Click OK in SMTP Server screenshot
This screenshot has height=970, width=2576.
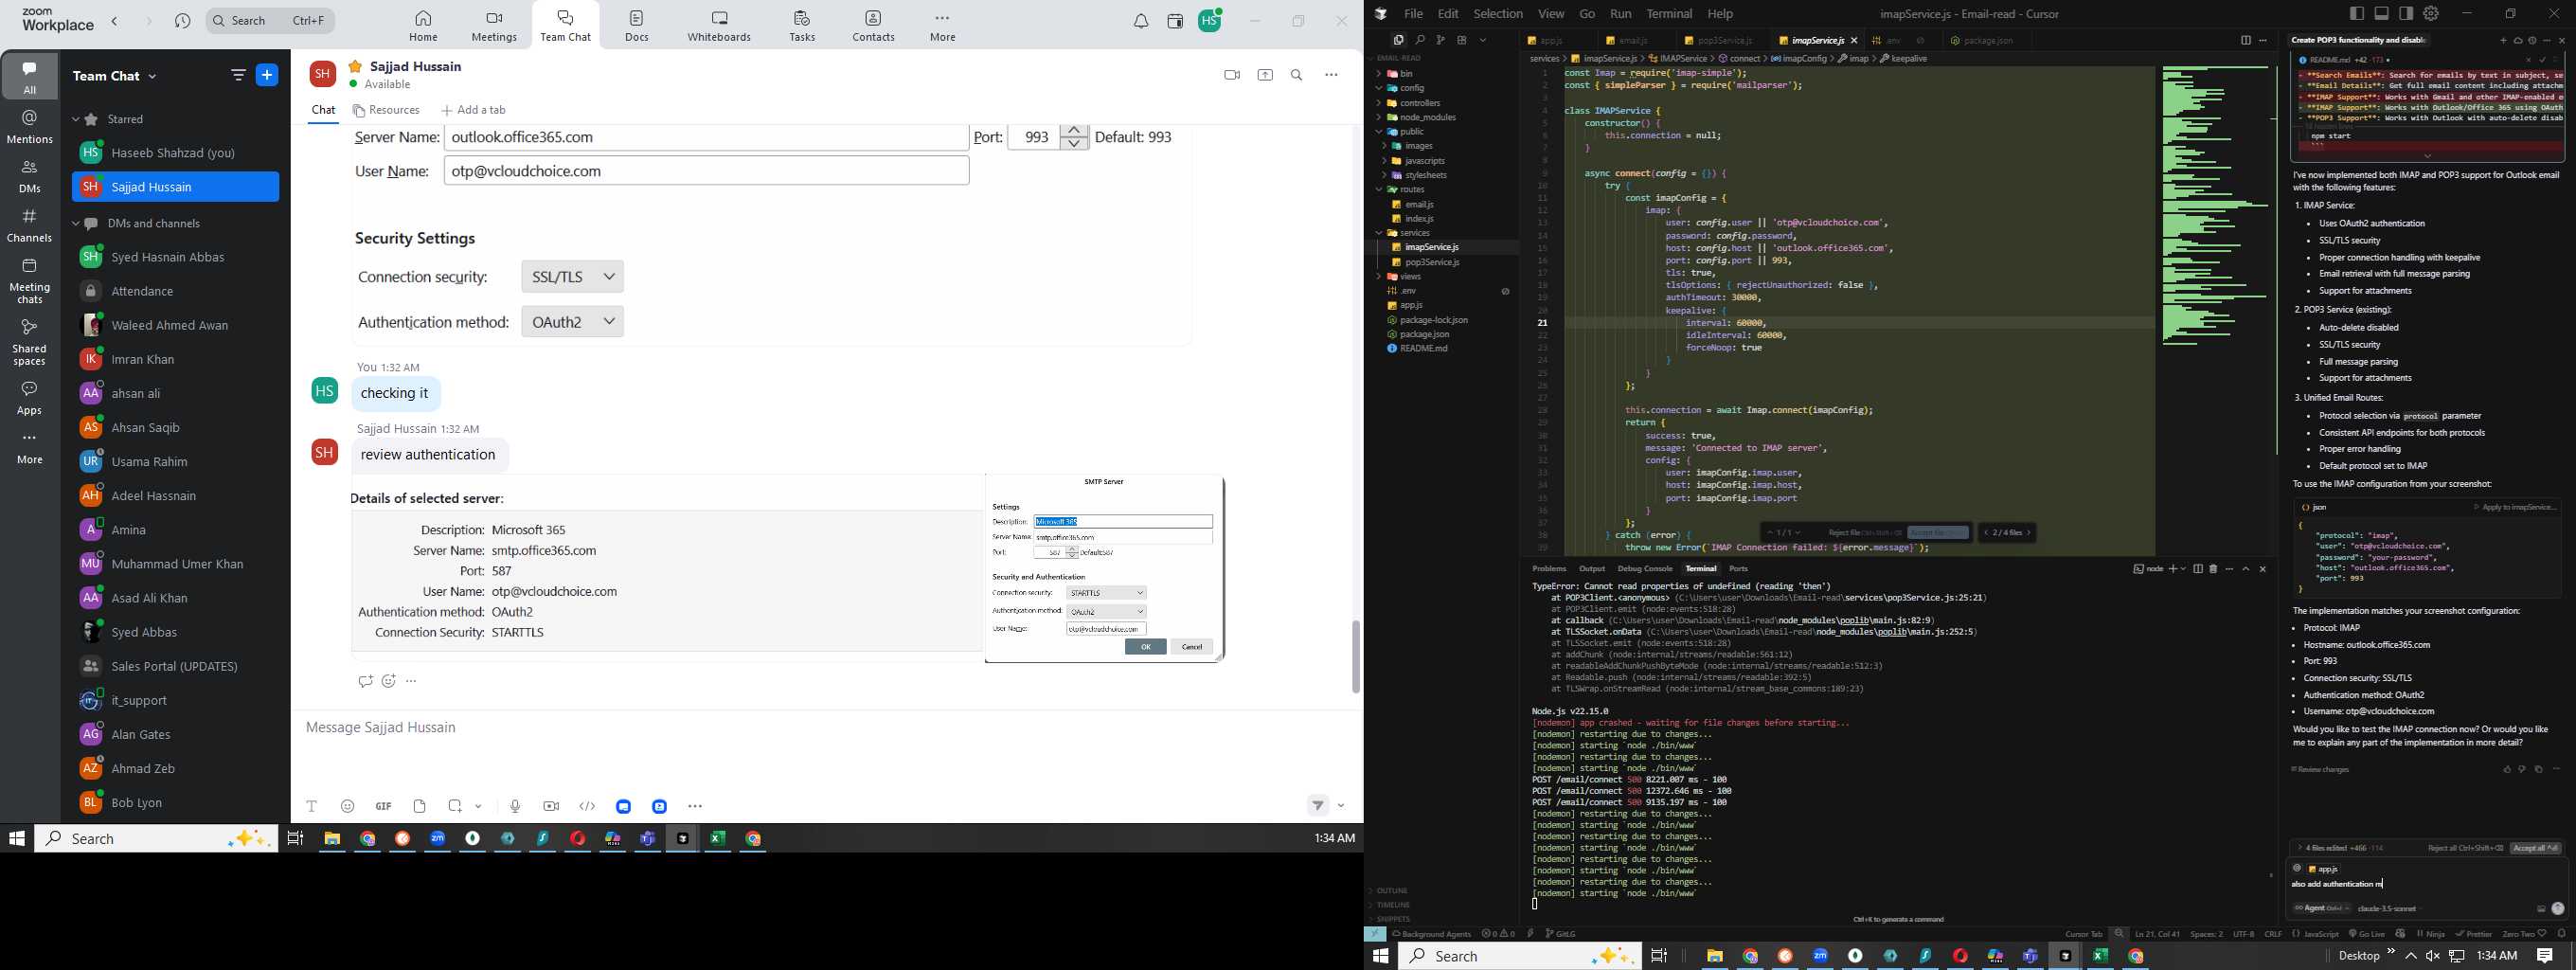1145,647
